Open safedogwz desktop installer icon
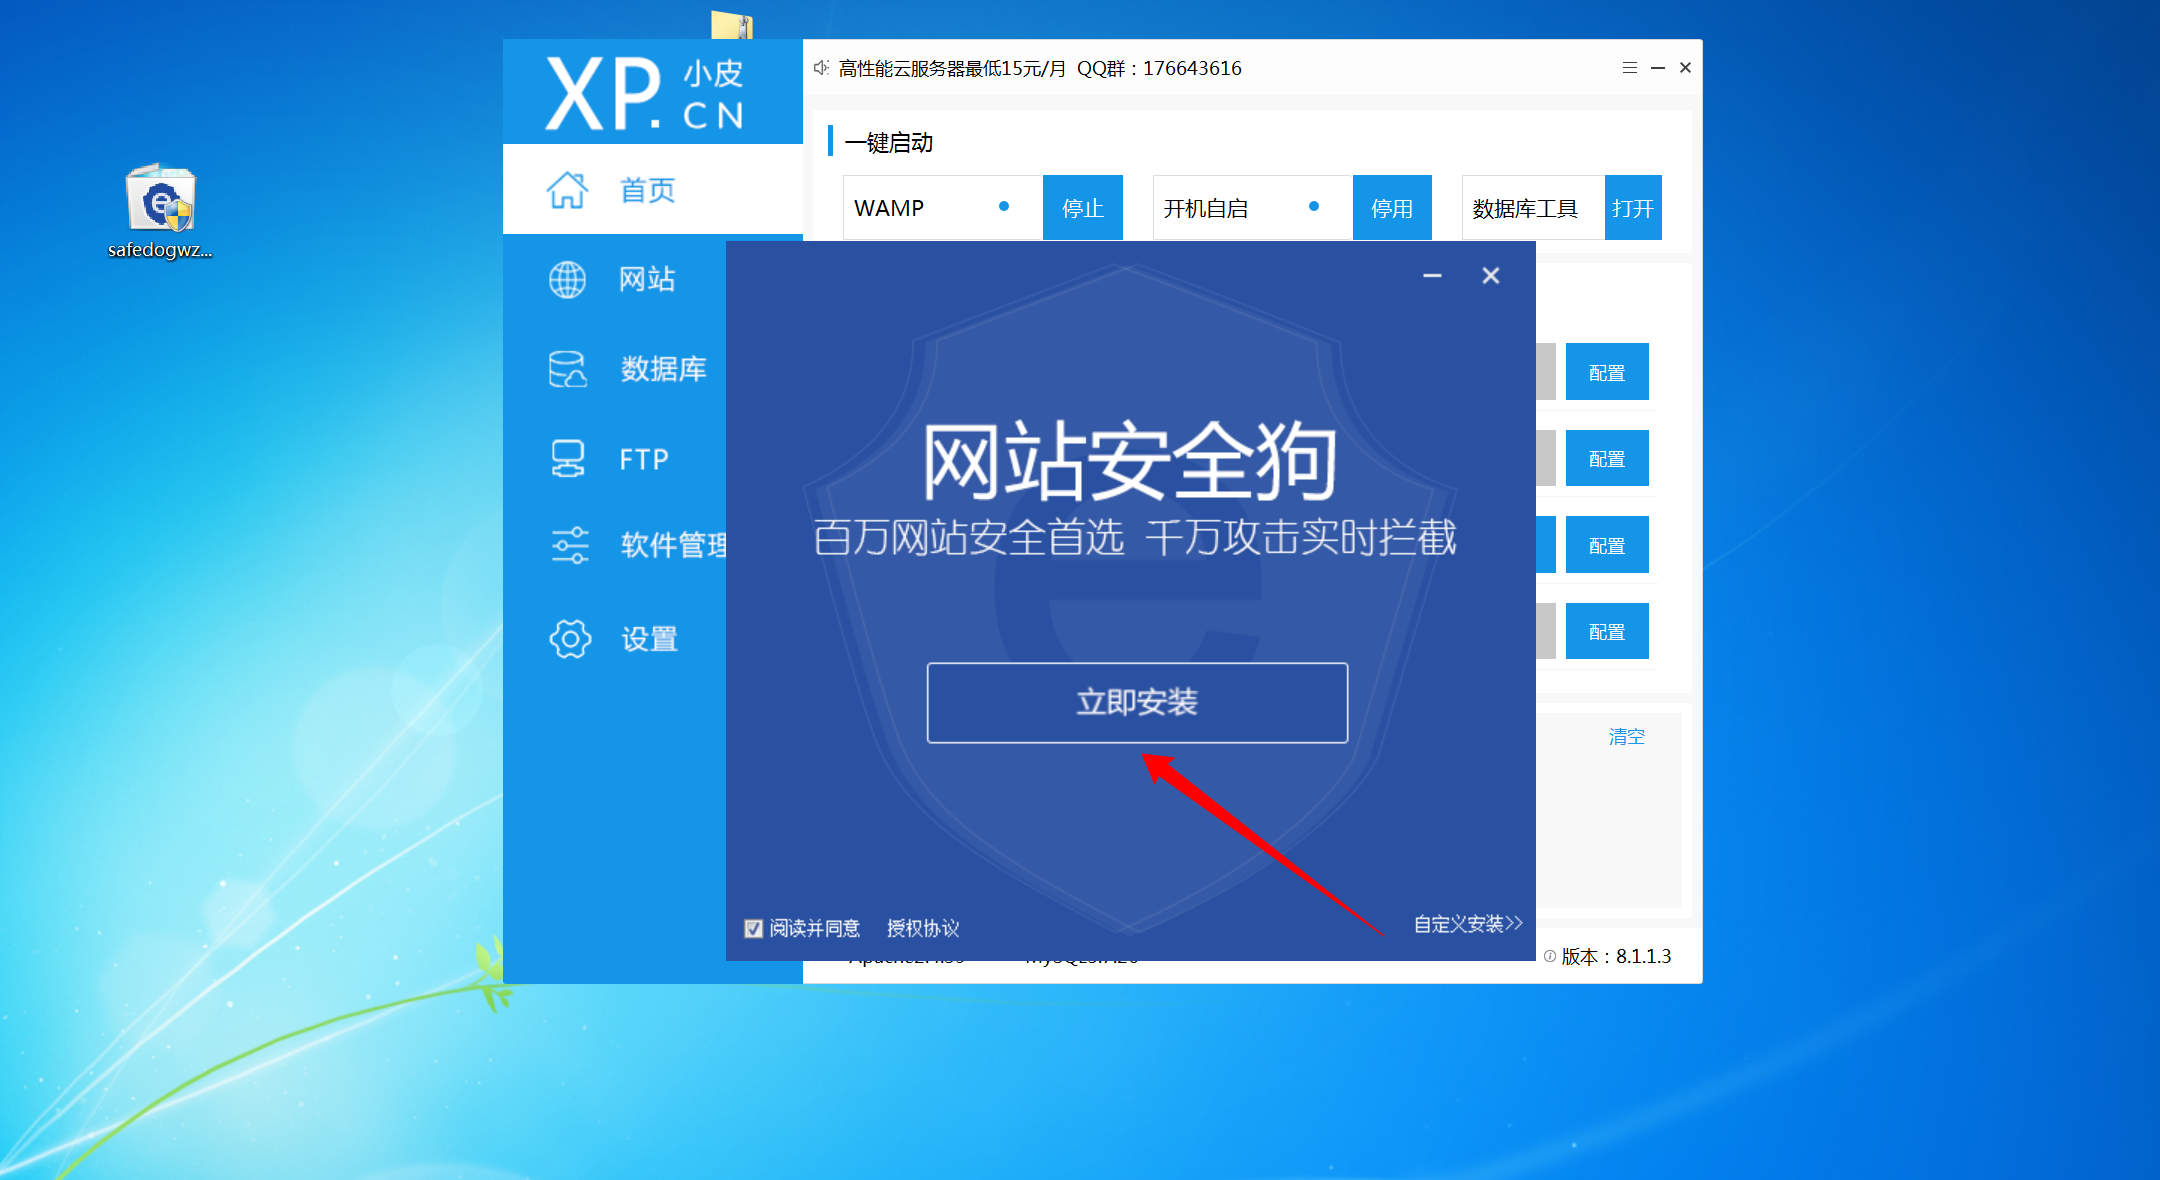 click(x=160, y=200)
